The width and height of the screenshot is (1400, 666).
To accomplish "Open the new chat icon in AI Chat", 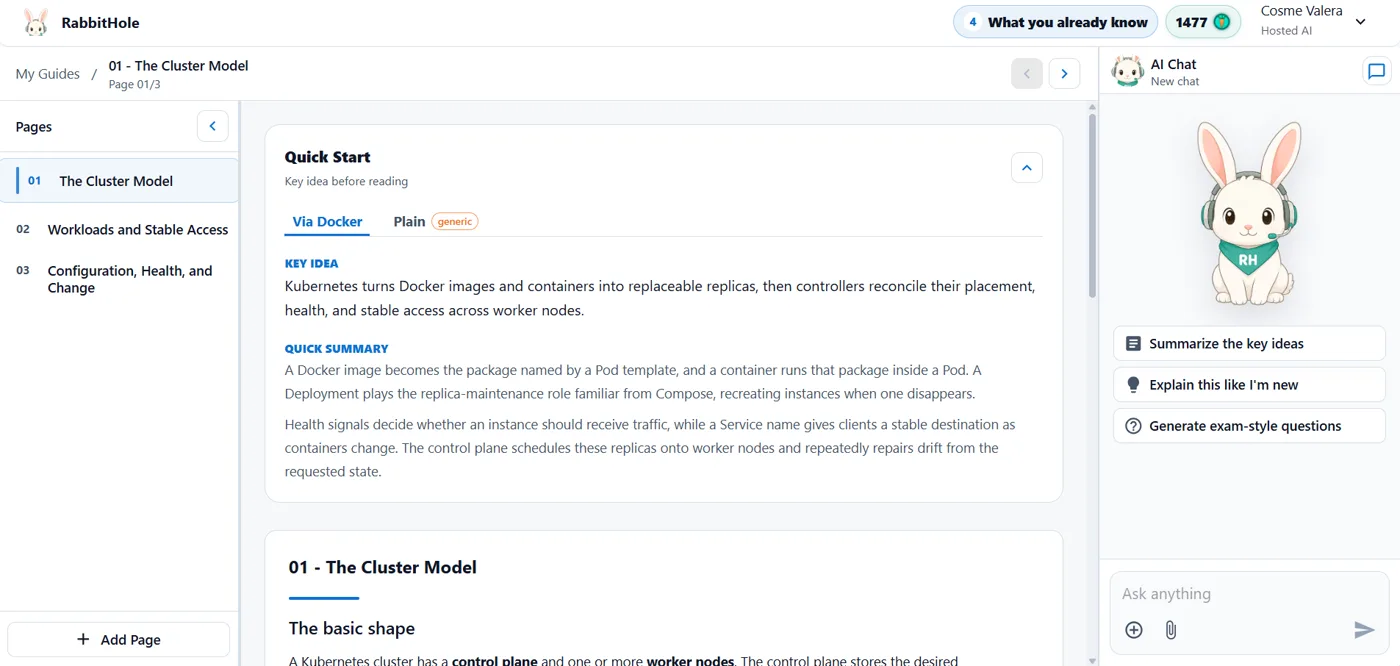I will pos(1376,71).
